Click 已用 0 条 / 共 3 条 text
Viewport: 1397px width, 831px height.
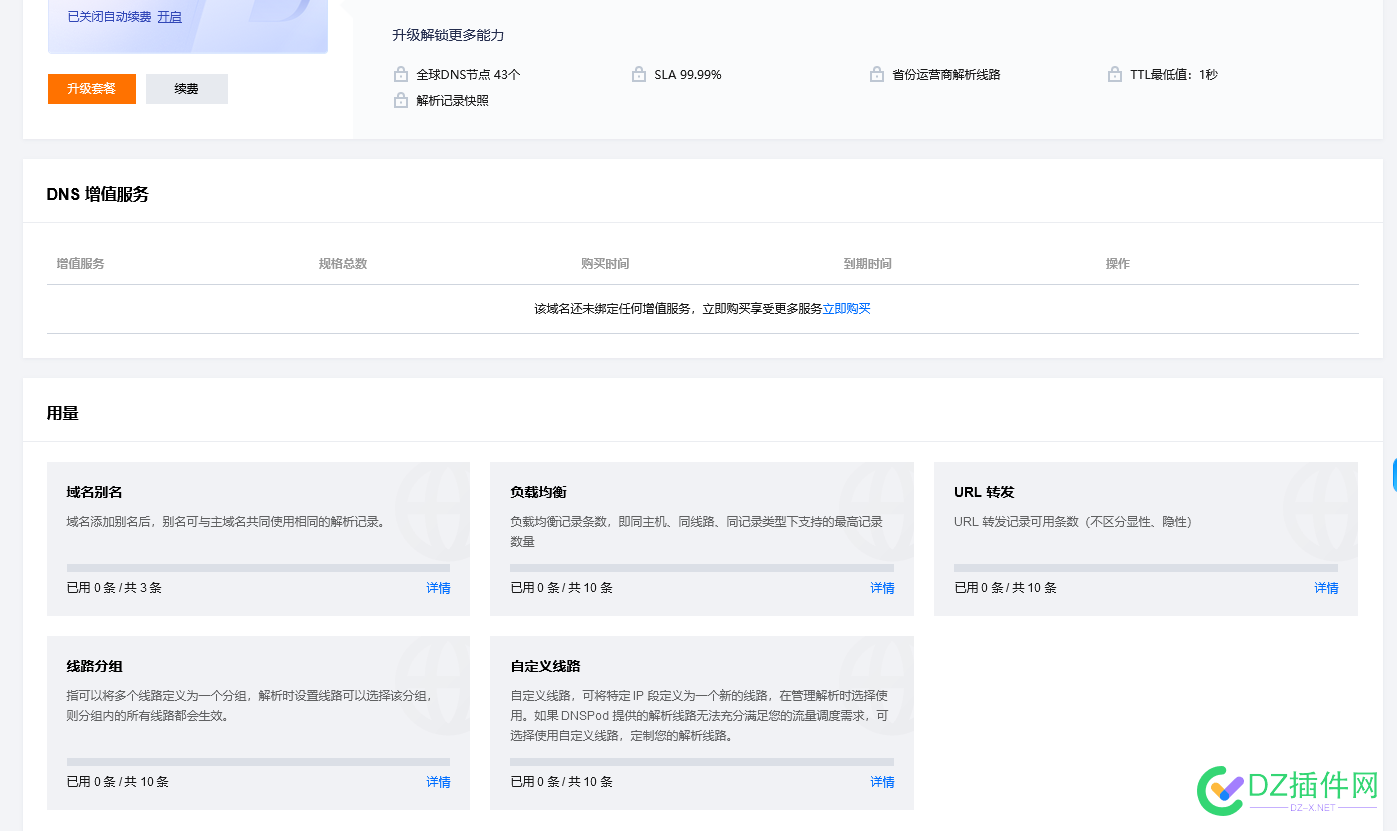coord(114,588)
